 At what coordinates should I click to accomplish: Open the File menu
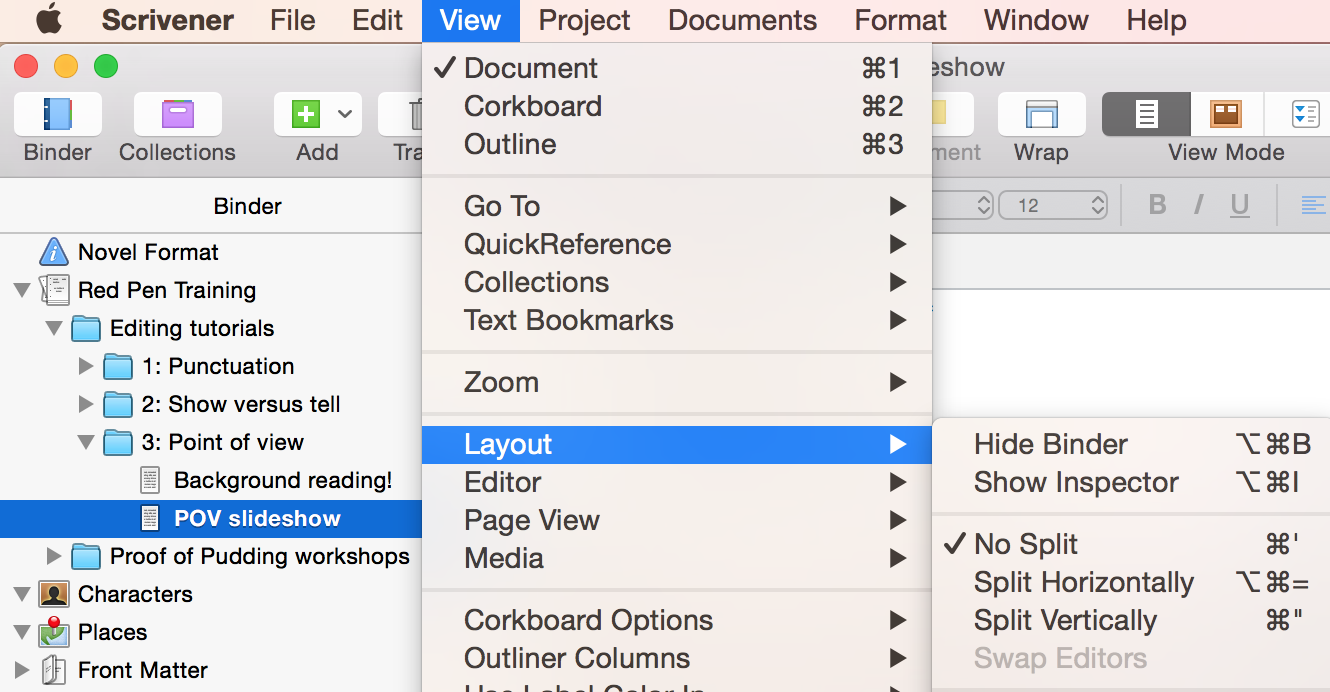(293, 20)
